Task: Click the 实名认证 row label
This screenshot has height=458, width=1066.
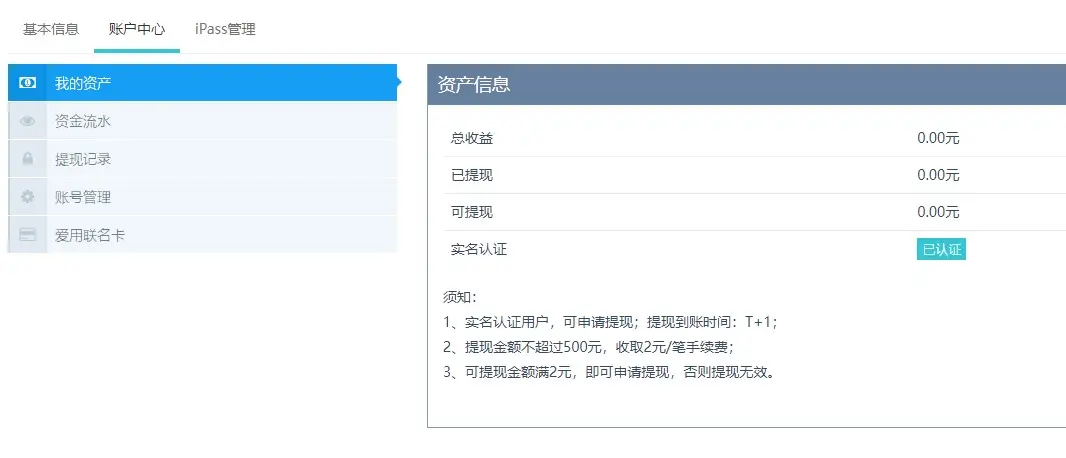Action: pos(479,249)
